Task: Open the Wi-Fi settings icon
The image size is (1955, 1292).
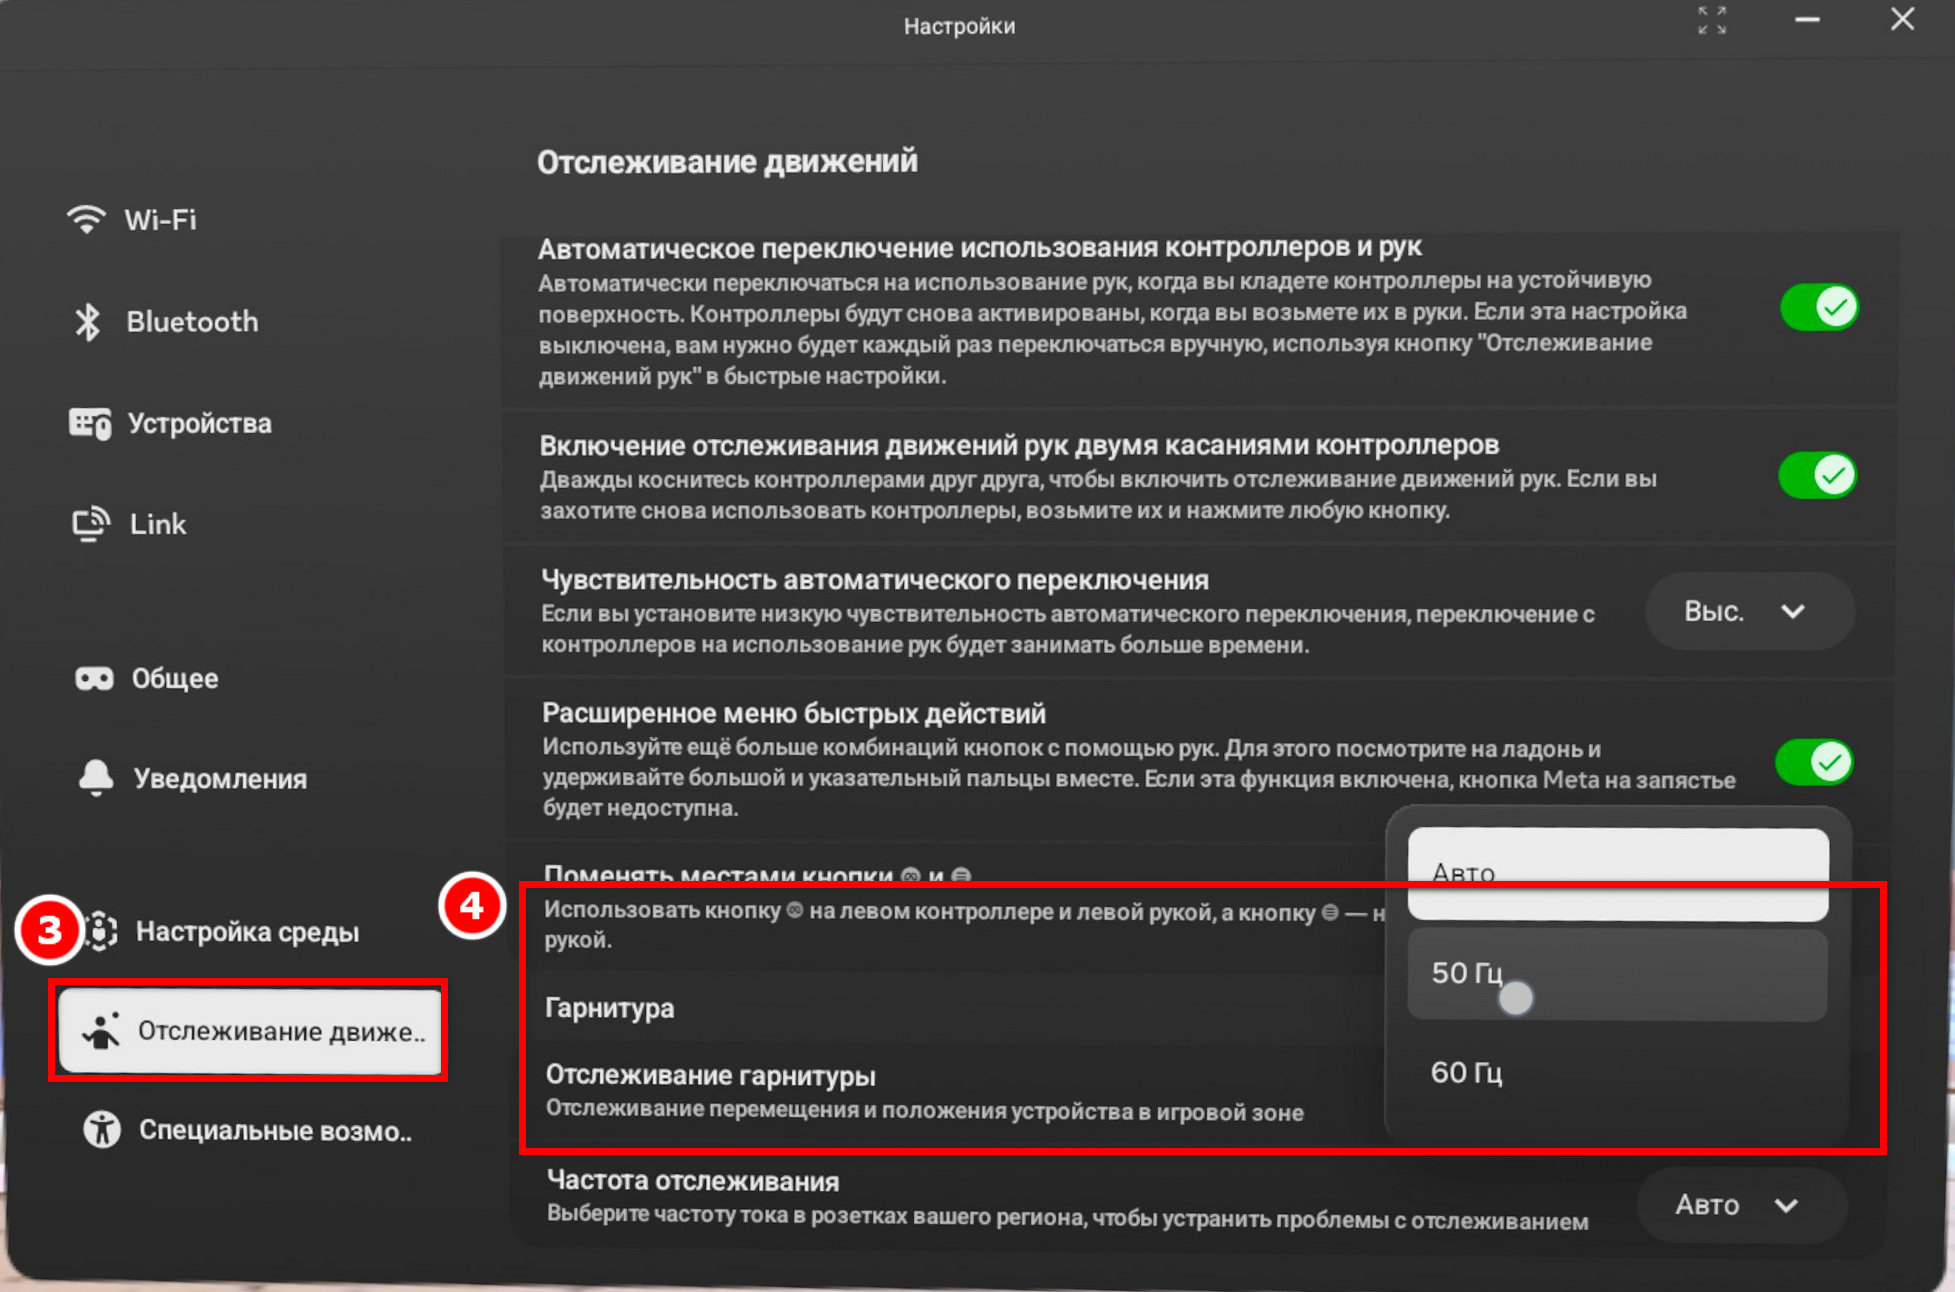Action: [86, 219]
